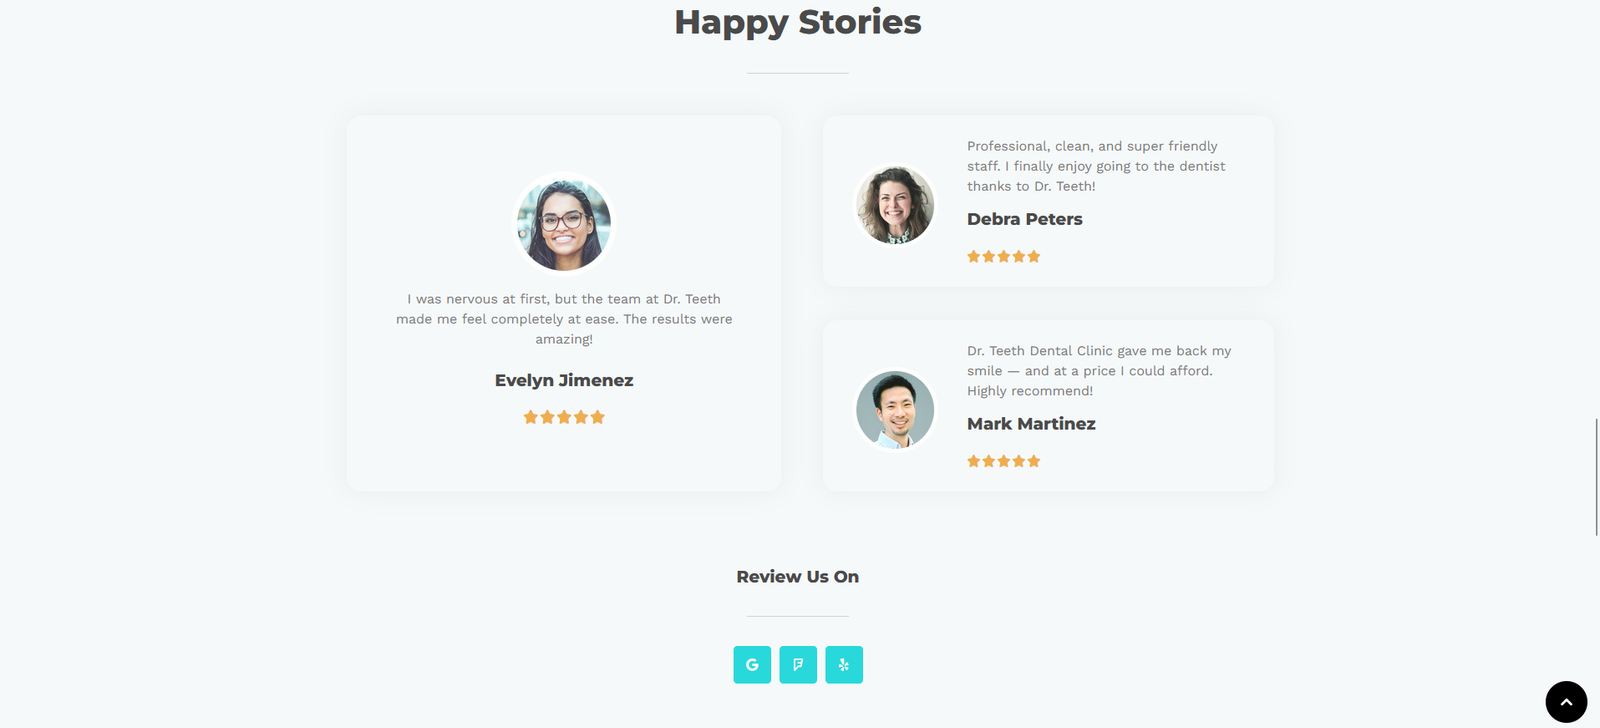Viewport: 1600px width, 728px height.
Task: Click Evelyn Jimenez's profile photo
Action: (x=564, y=224)
